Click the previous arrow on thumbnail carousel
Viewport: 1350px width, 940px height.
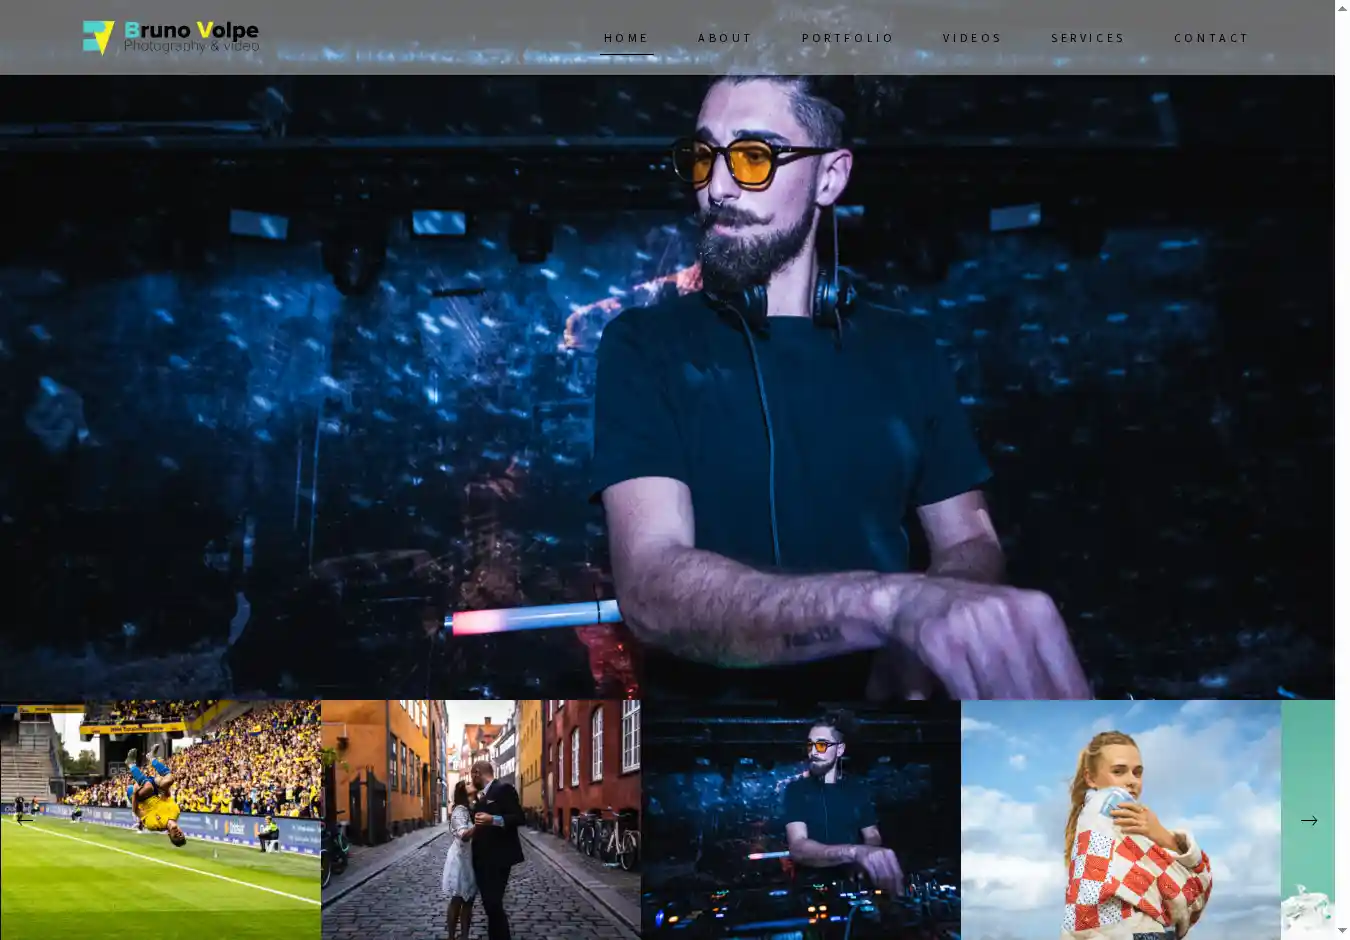pyautogui.click(x=24, y=820)
